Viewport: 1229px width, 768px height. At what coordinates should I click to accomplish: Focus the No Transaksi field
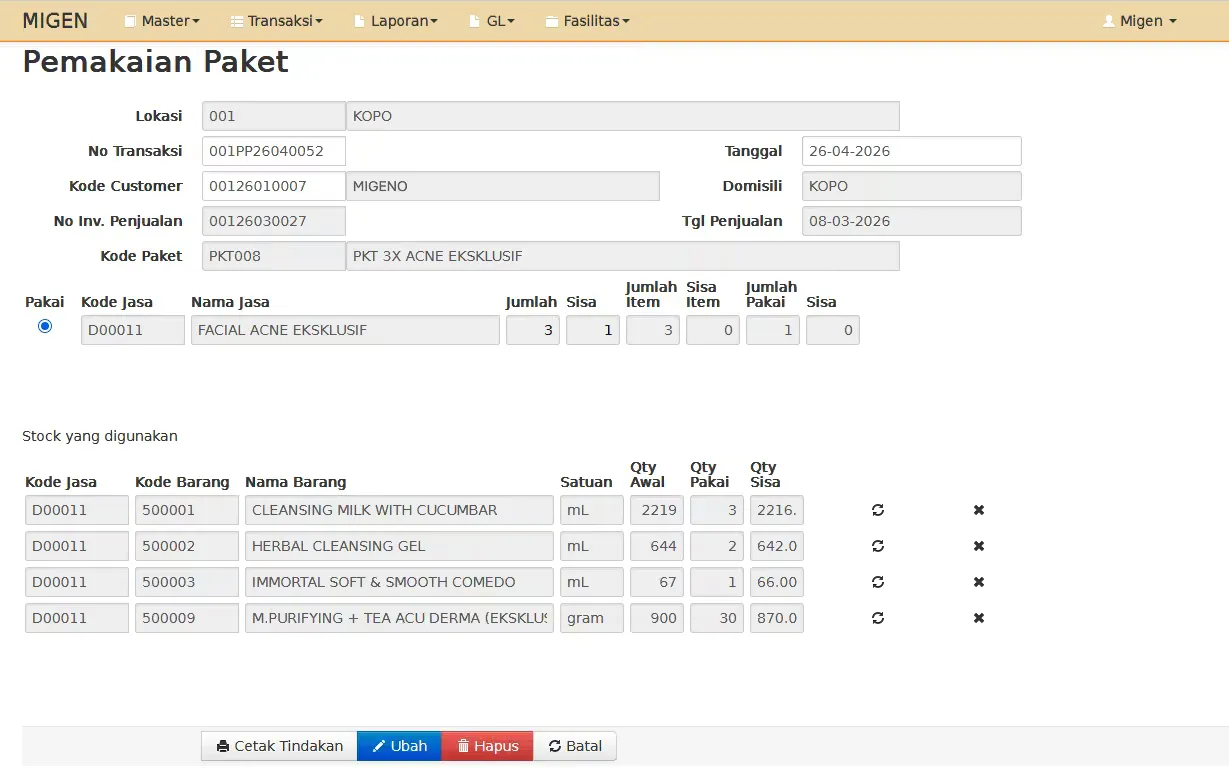[274, 151]
